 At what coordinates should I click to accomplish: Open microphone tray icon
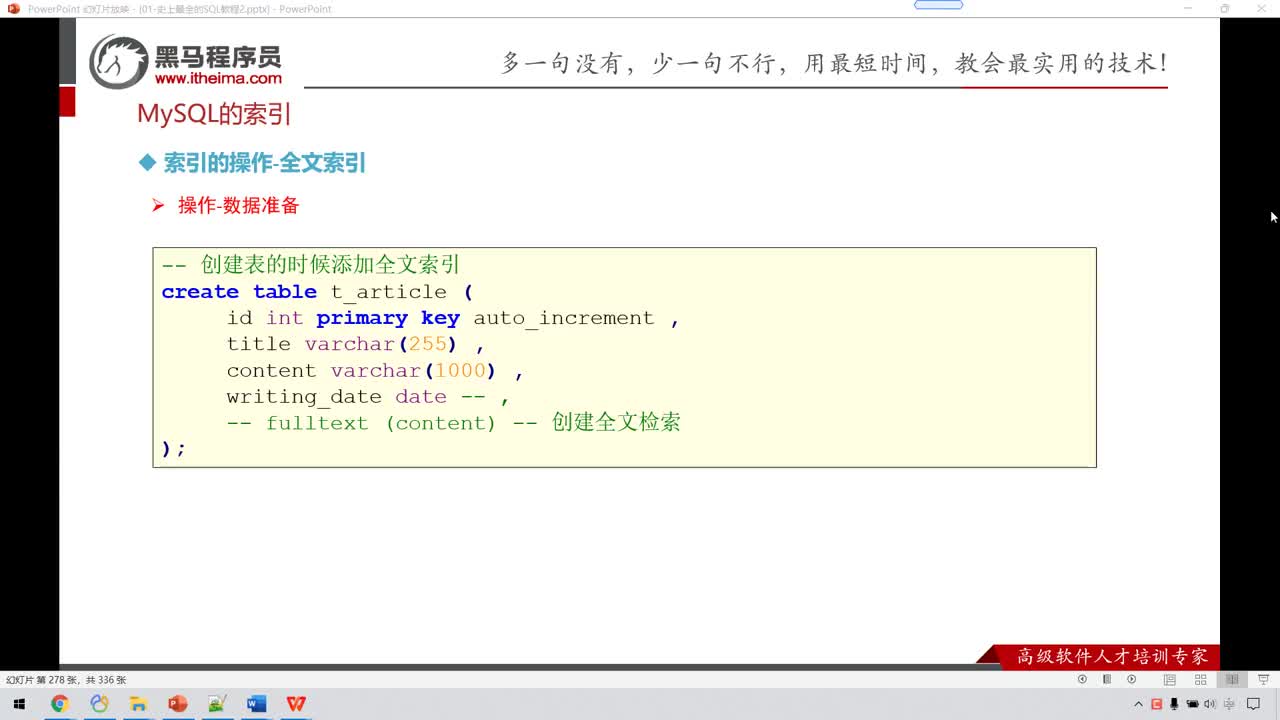(1174, 704)
